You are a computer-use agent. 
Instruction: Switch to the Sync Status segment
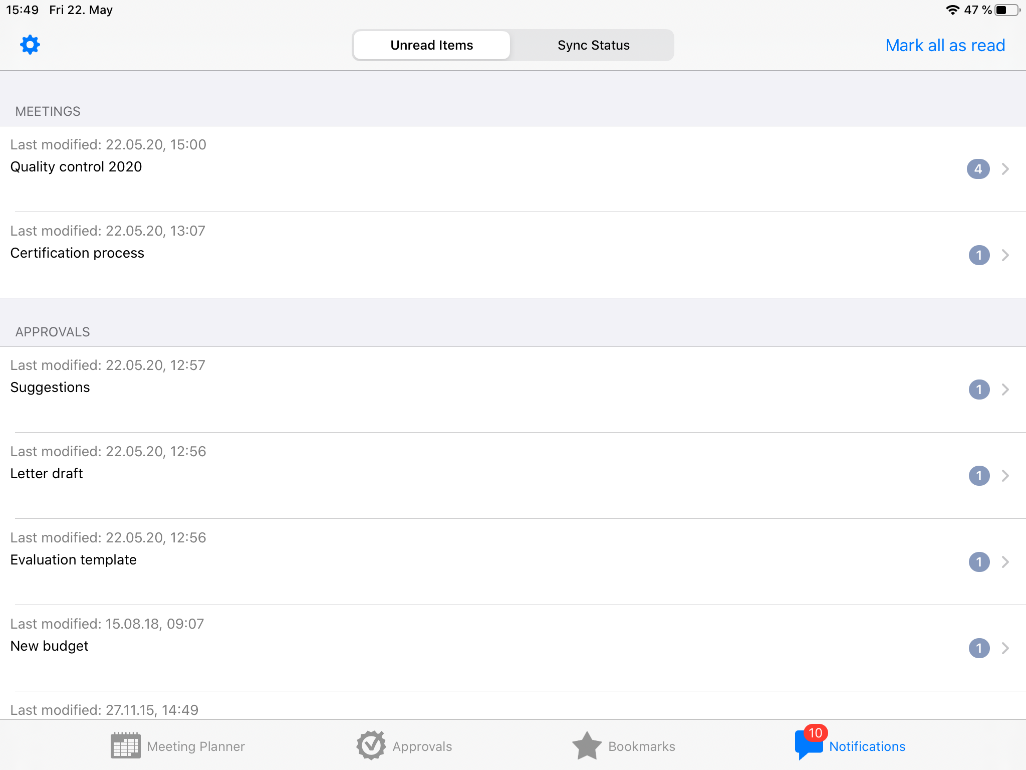click(x=593, y=45)
